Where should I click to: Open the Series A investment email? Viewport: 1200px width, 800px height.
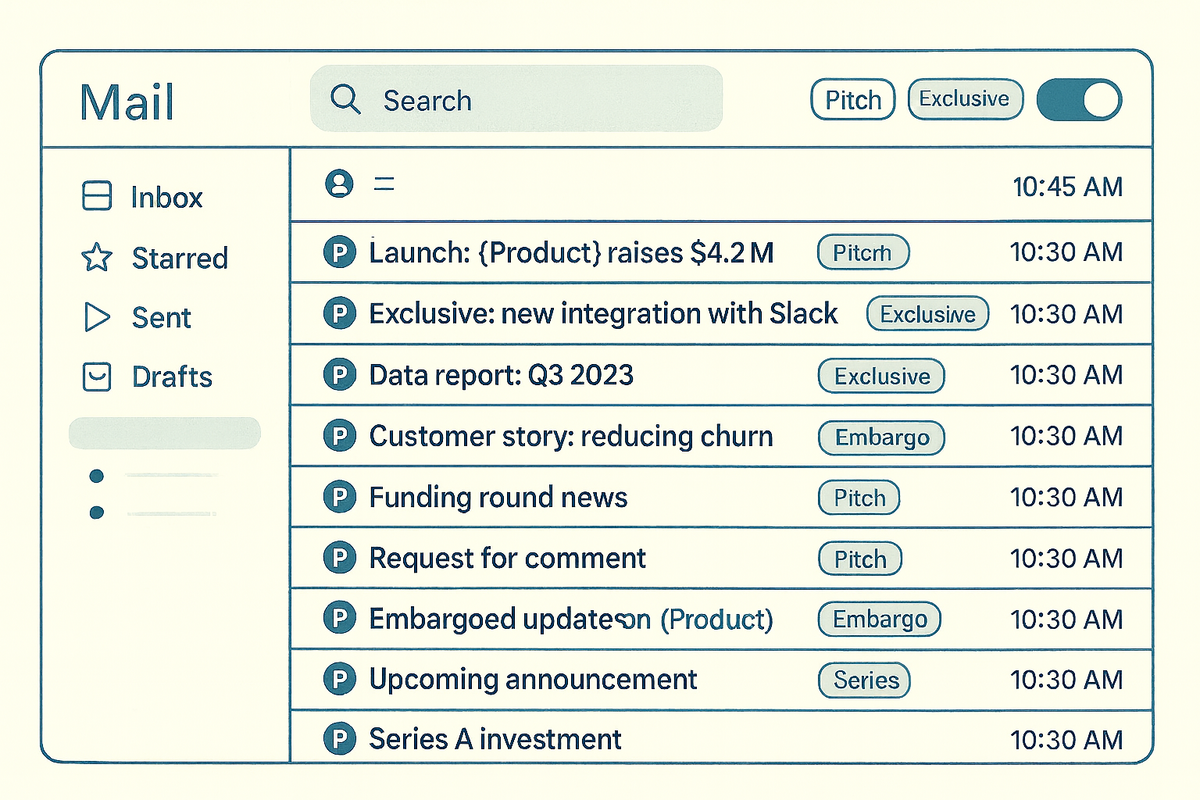tap(721, 737)
